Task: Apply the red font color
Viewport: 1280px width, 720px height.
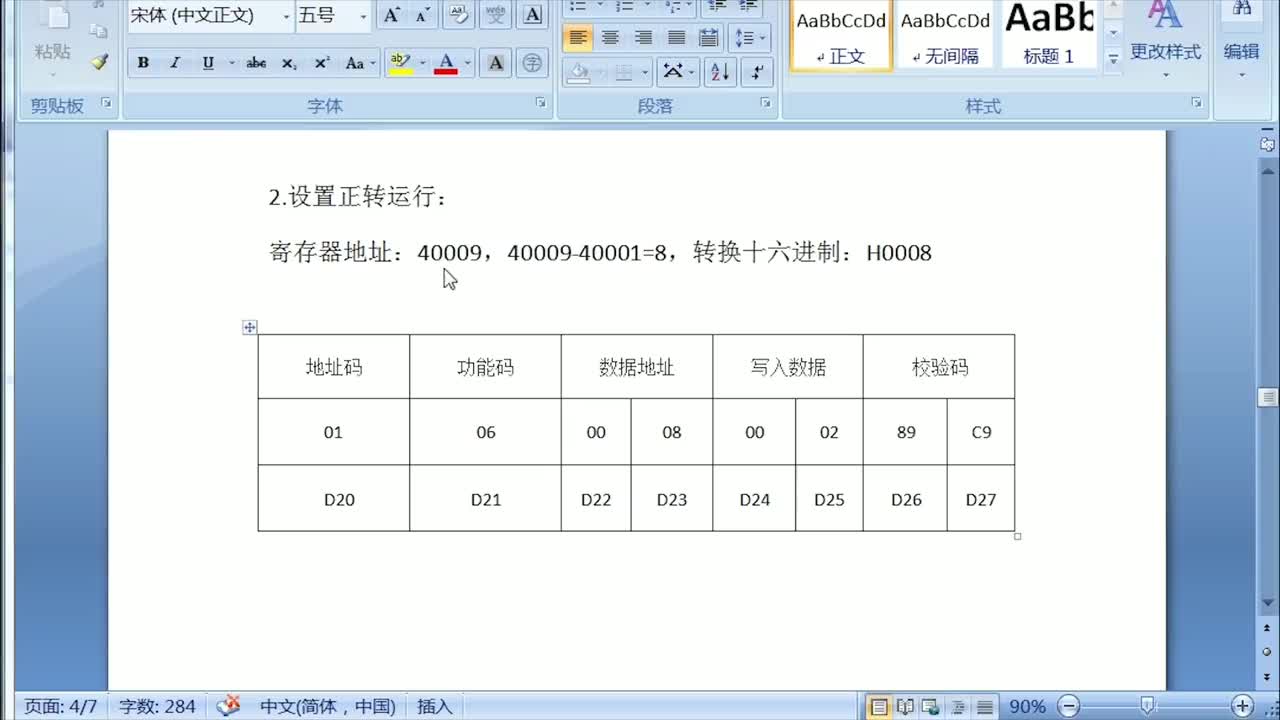Action: coord(446,63)
